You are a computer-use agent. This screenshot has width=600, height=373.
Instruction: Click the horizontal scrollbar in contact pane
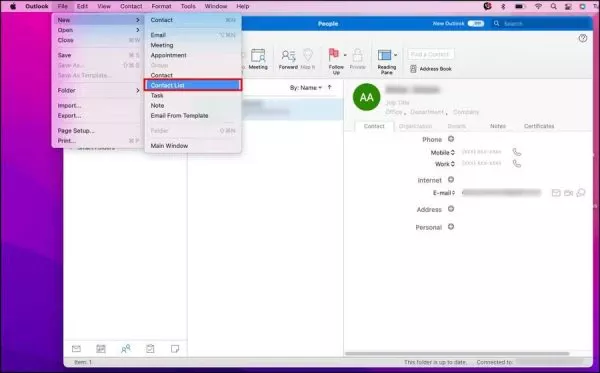(457, 353)
